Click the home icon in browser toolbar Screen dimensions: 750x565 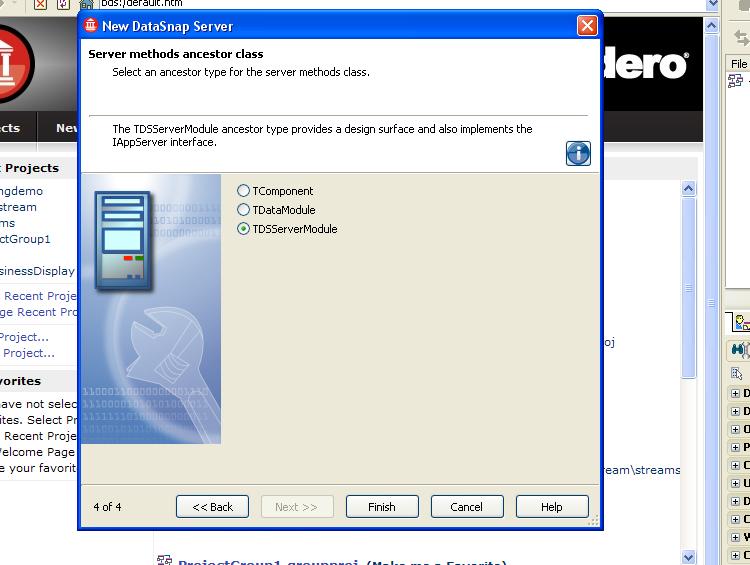point(86,4)
